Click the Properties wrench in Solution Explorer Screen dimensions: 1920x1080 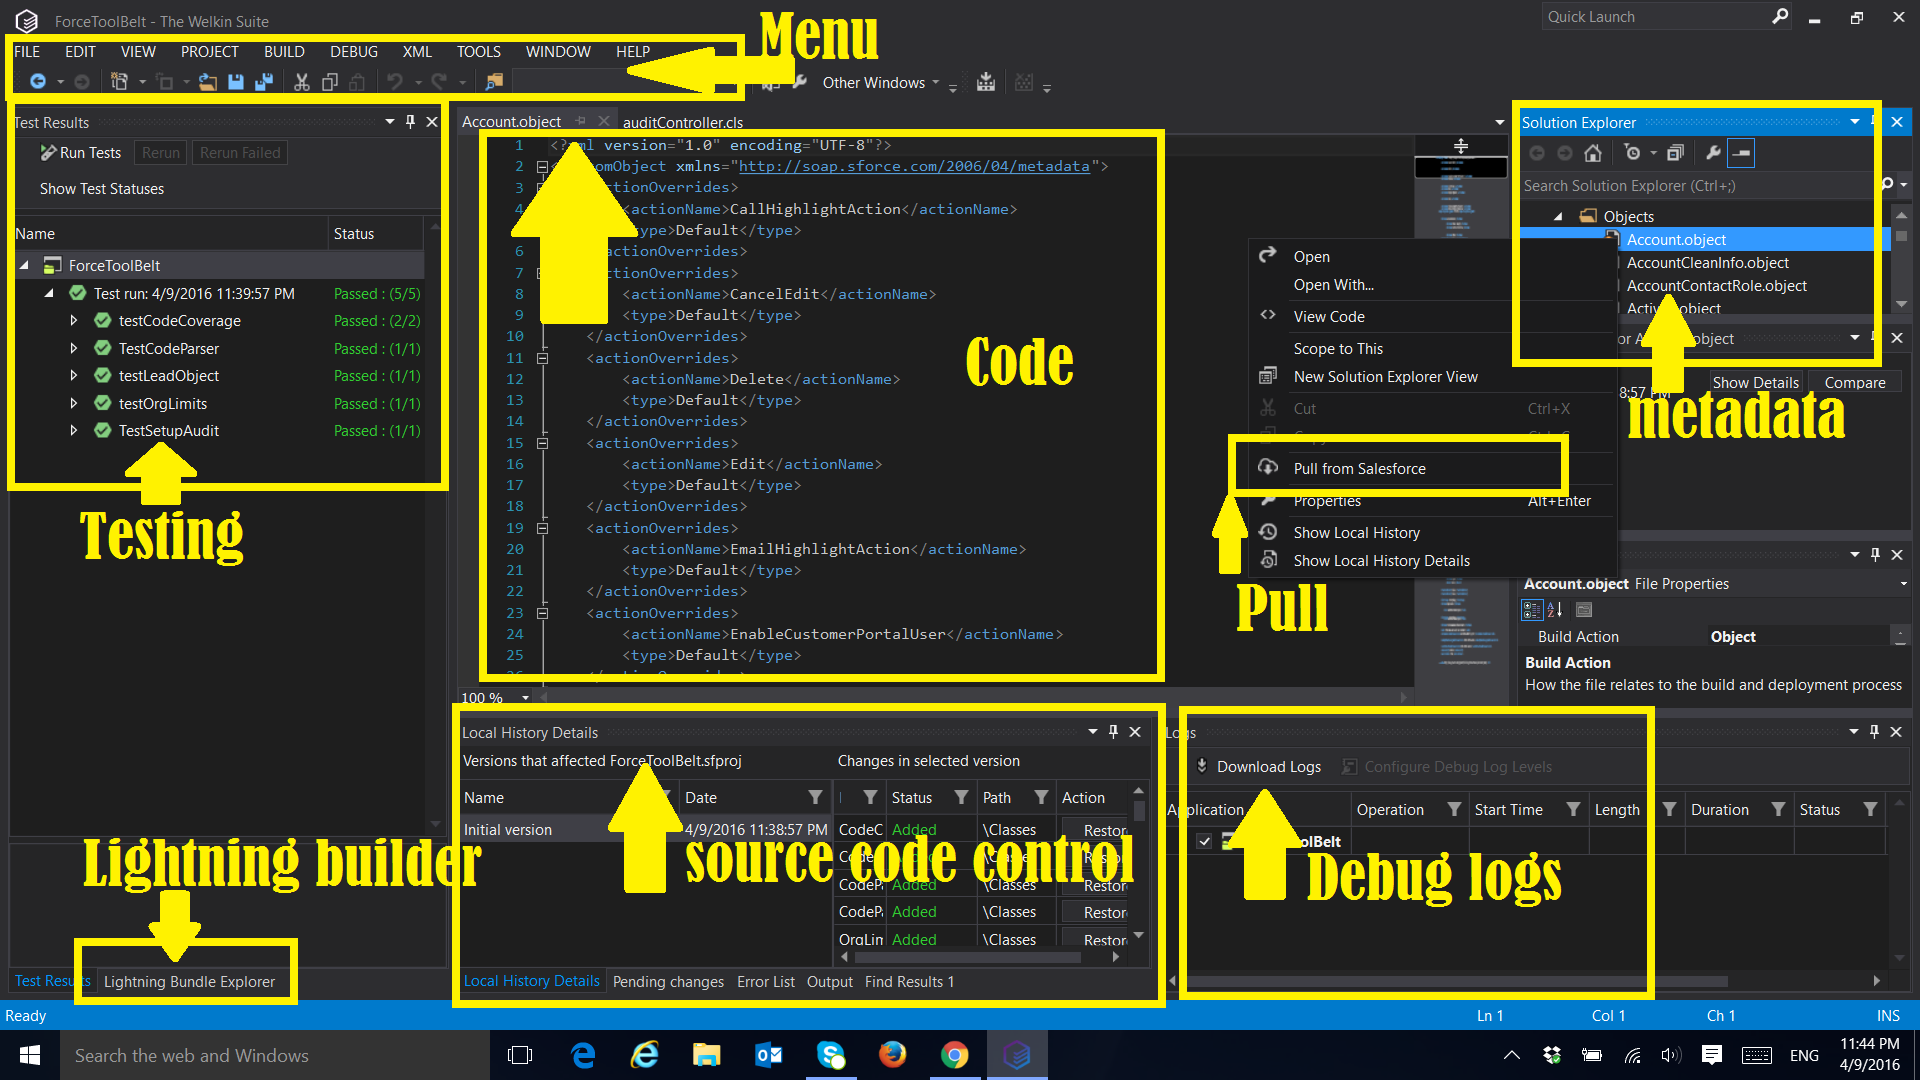point(1713,153)
